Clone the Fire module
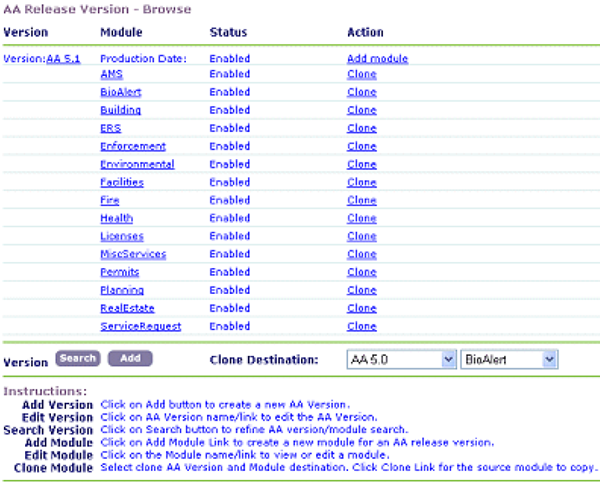600x482 pixels. tap(361, 200)
